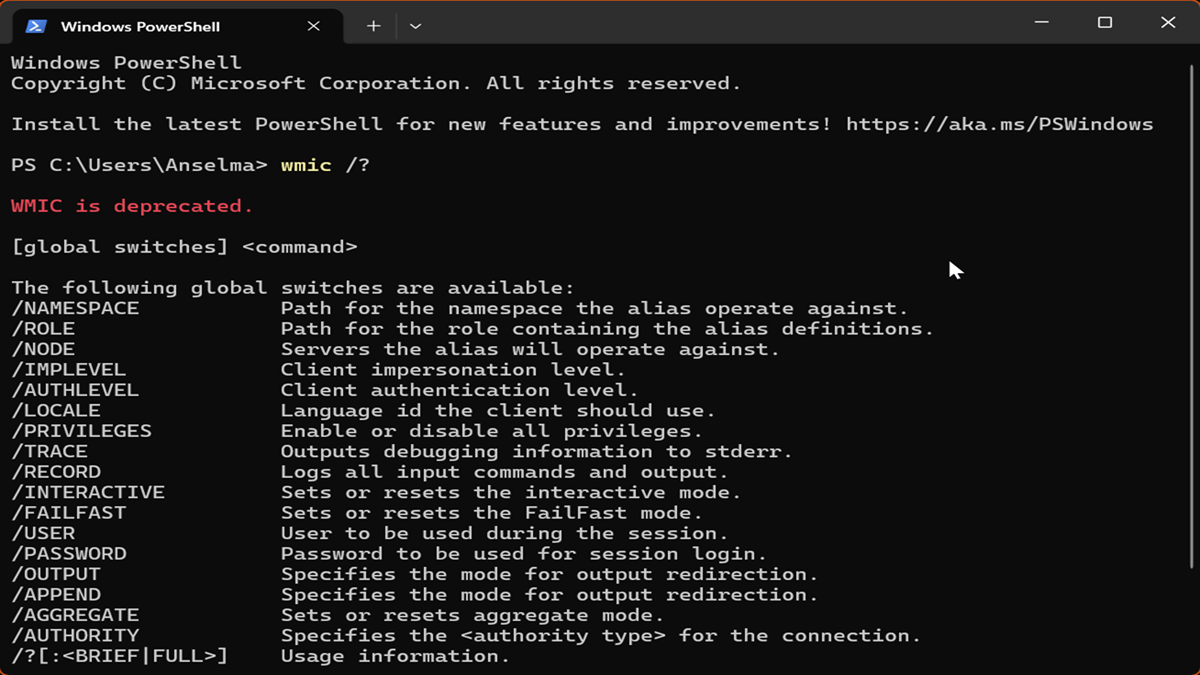Image resolution: width=1200 pixels, height=675 pixels.
Task: Click the /?[:<BRIEF|FULL>] usage switch
Action: click(x=120, y=656)
